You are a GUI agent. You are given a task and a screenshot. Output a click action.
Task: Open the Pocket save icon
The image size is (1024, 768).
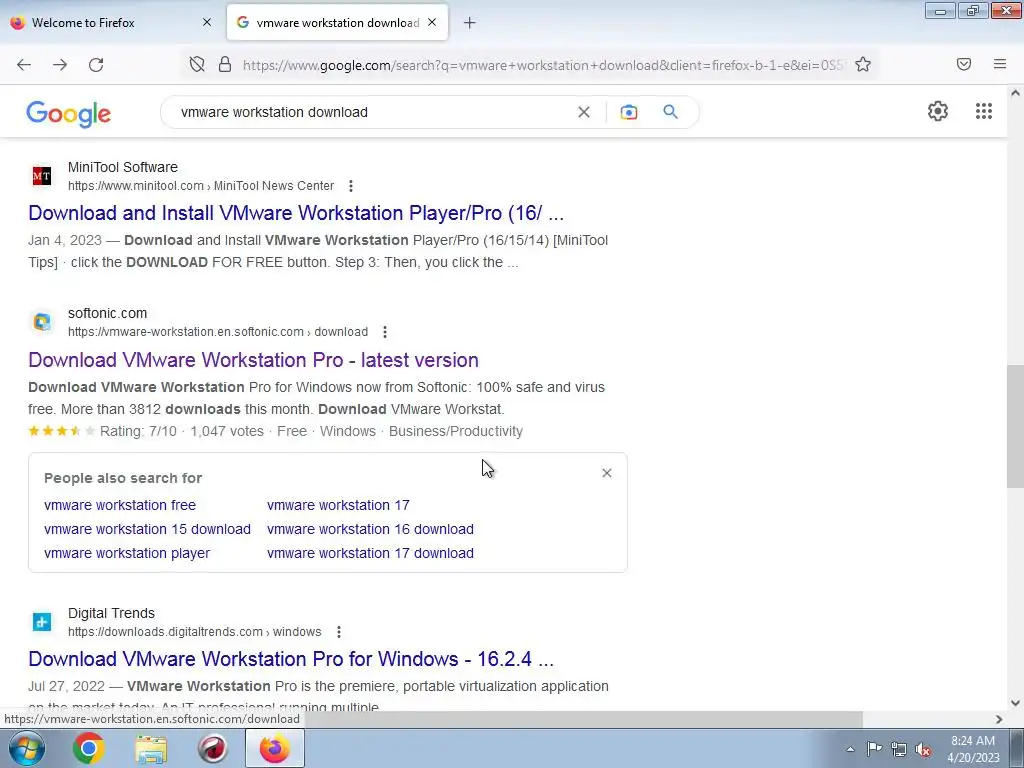point(964,64)
